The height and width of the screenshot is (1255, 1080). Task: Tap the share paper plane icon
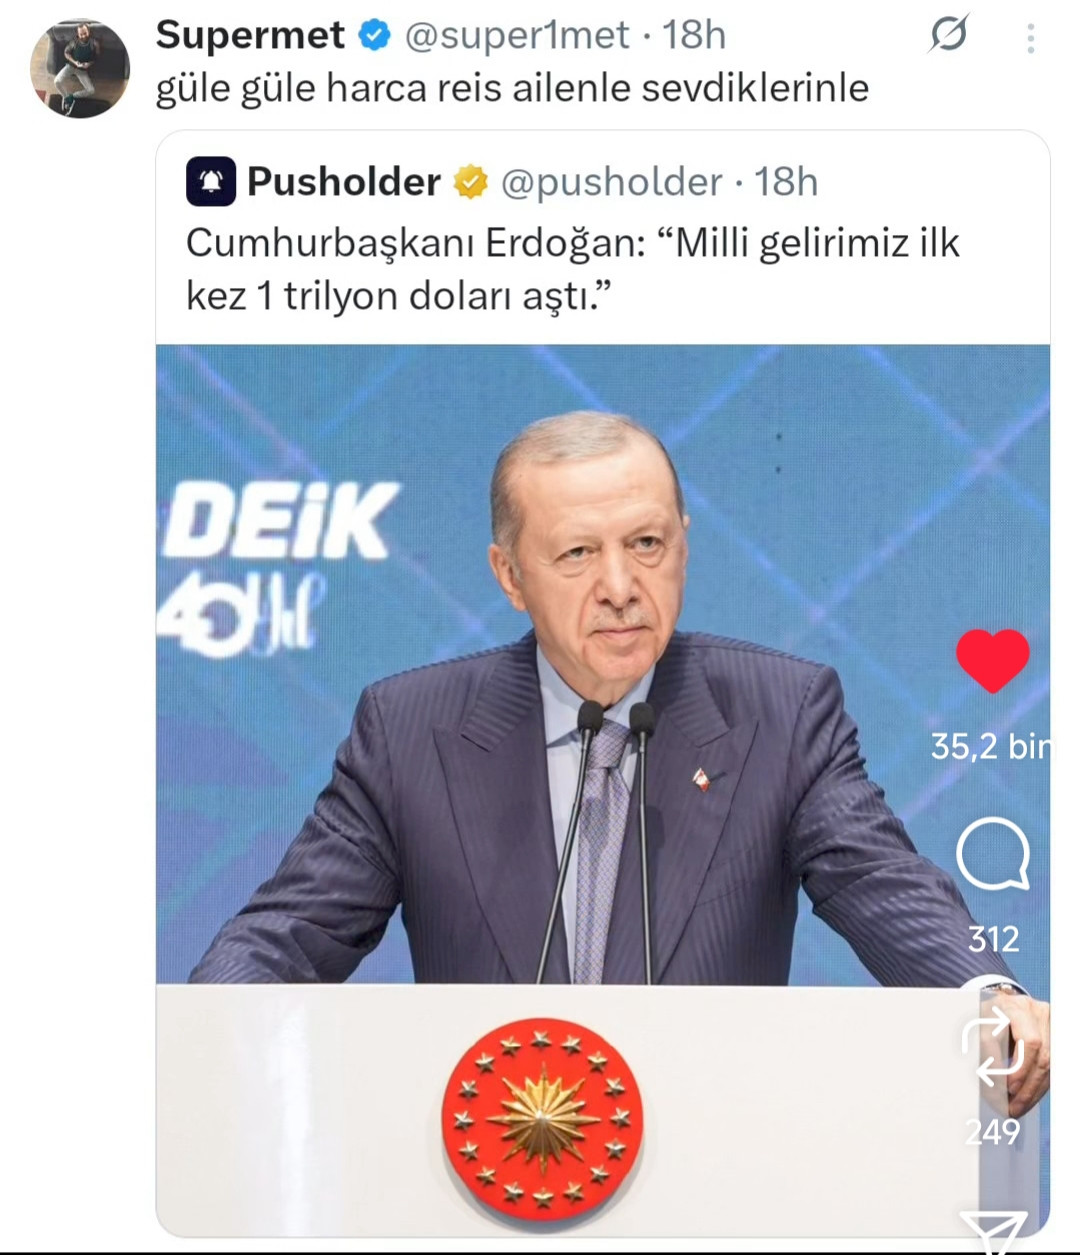(x=993, y=1231)
